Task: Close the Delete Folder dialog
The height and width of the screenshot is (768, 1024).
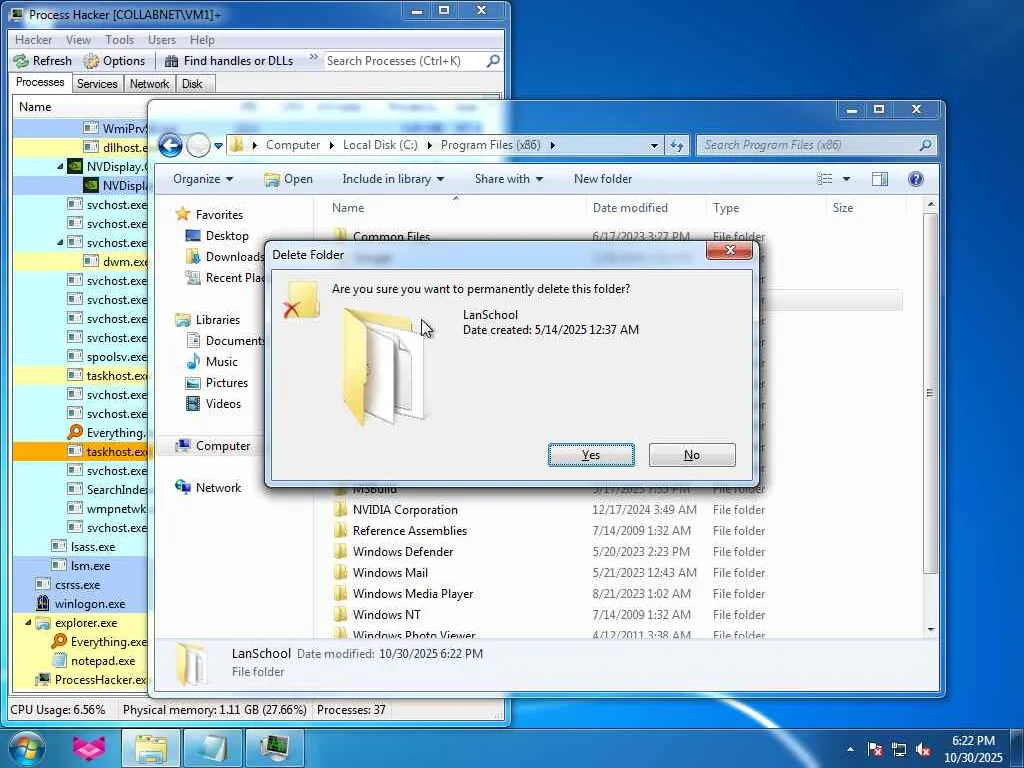Action: click(x=729, y=250)
